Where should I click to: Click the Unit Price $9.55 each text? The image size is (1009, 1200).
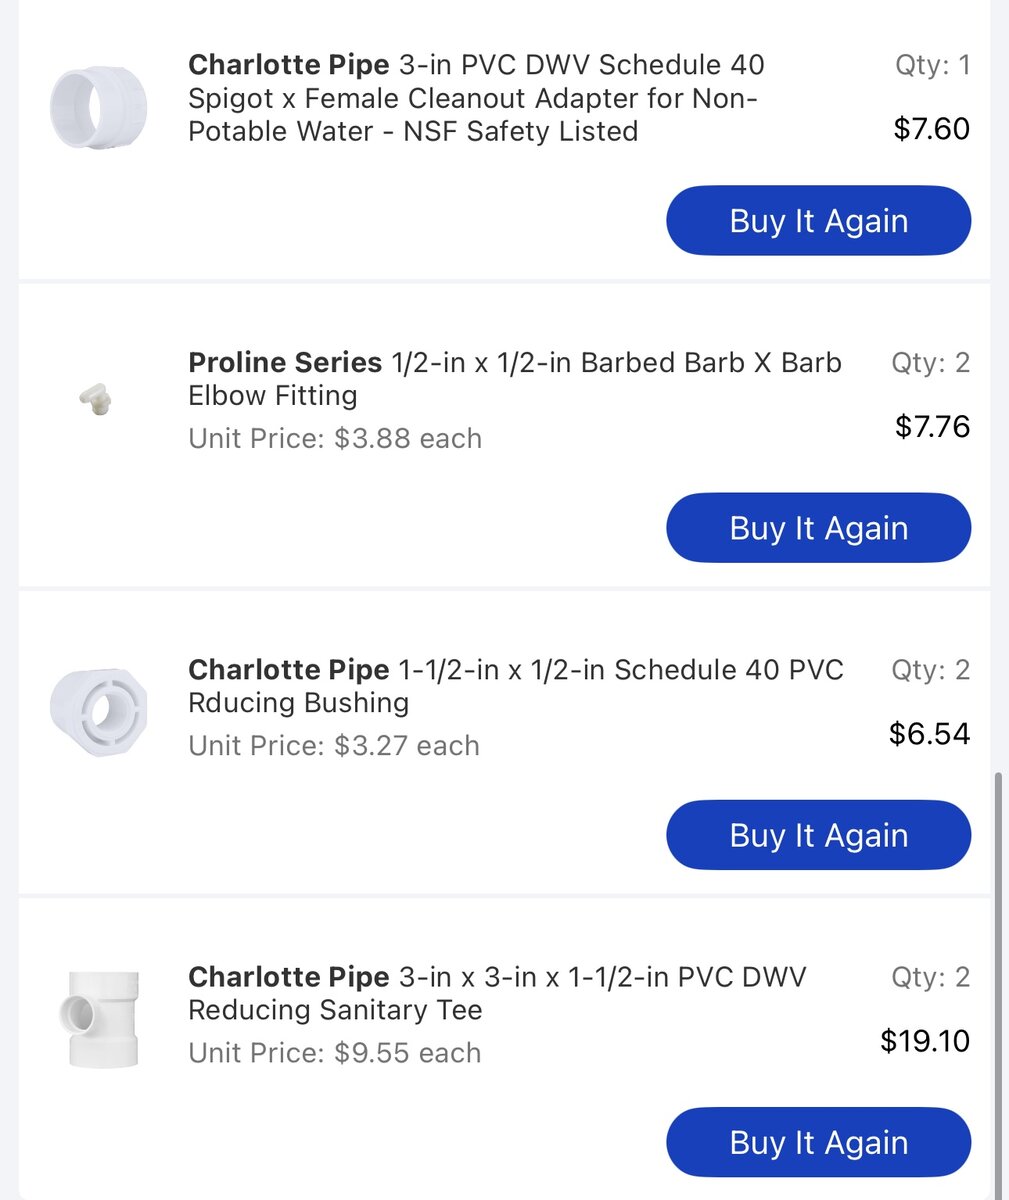point(335,1052)
